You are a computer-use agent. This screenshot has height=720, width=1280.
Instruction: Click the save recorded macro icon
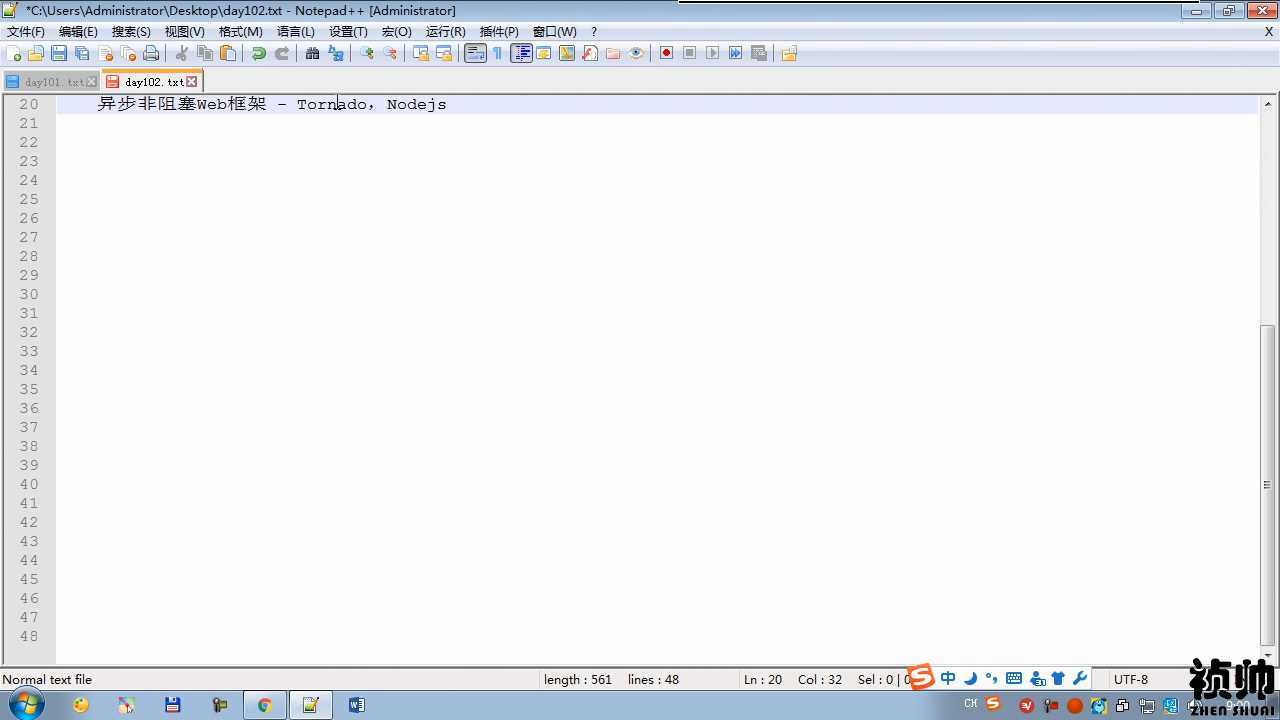(x=759, y=53)
